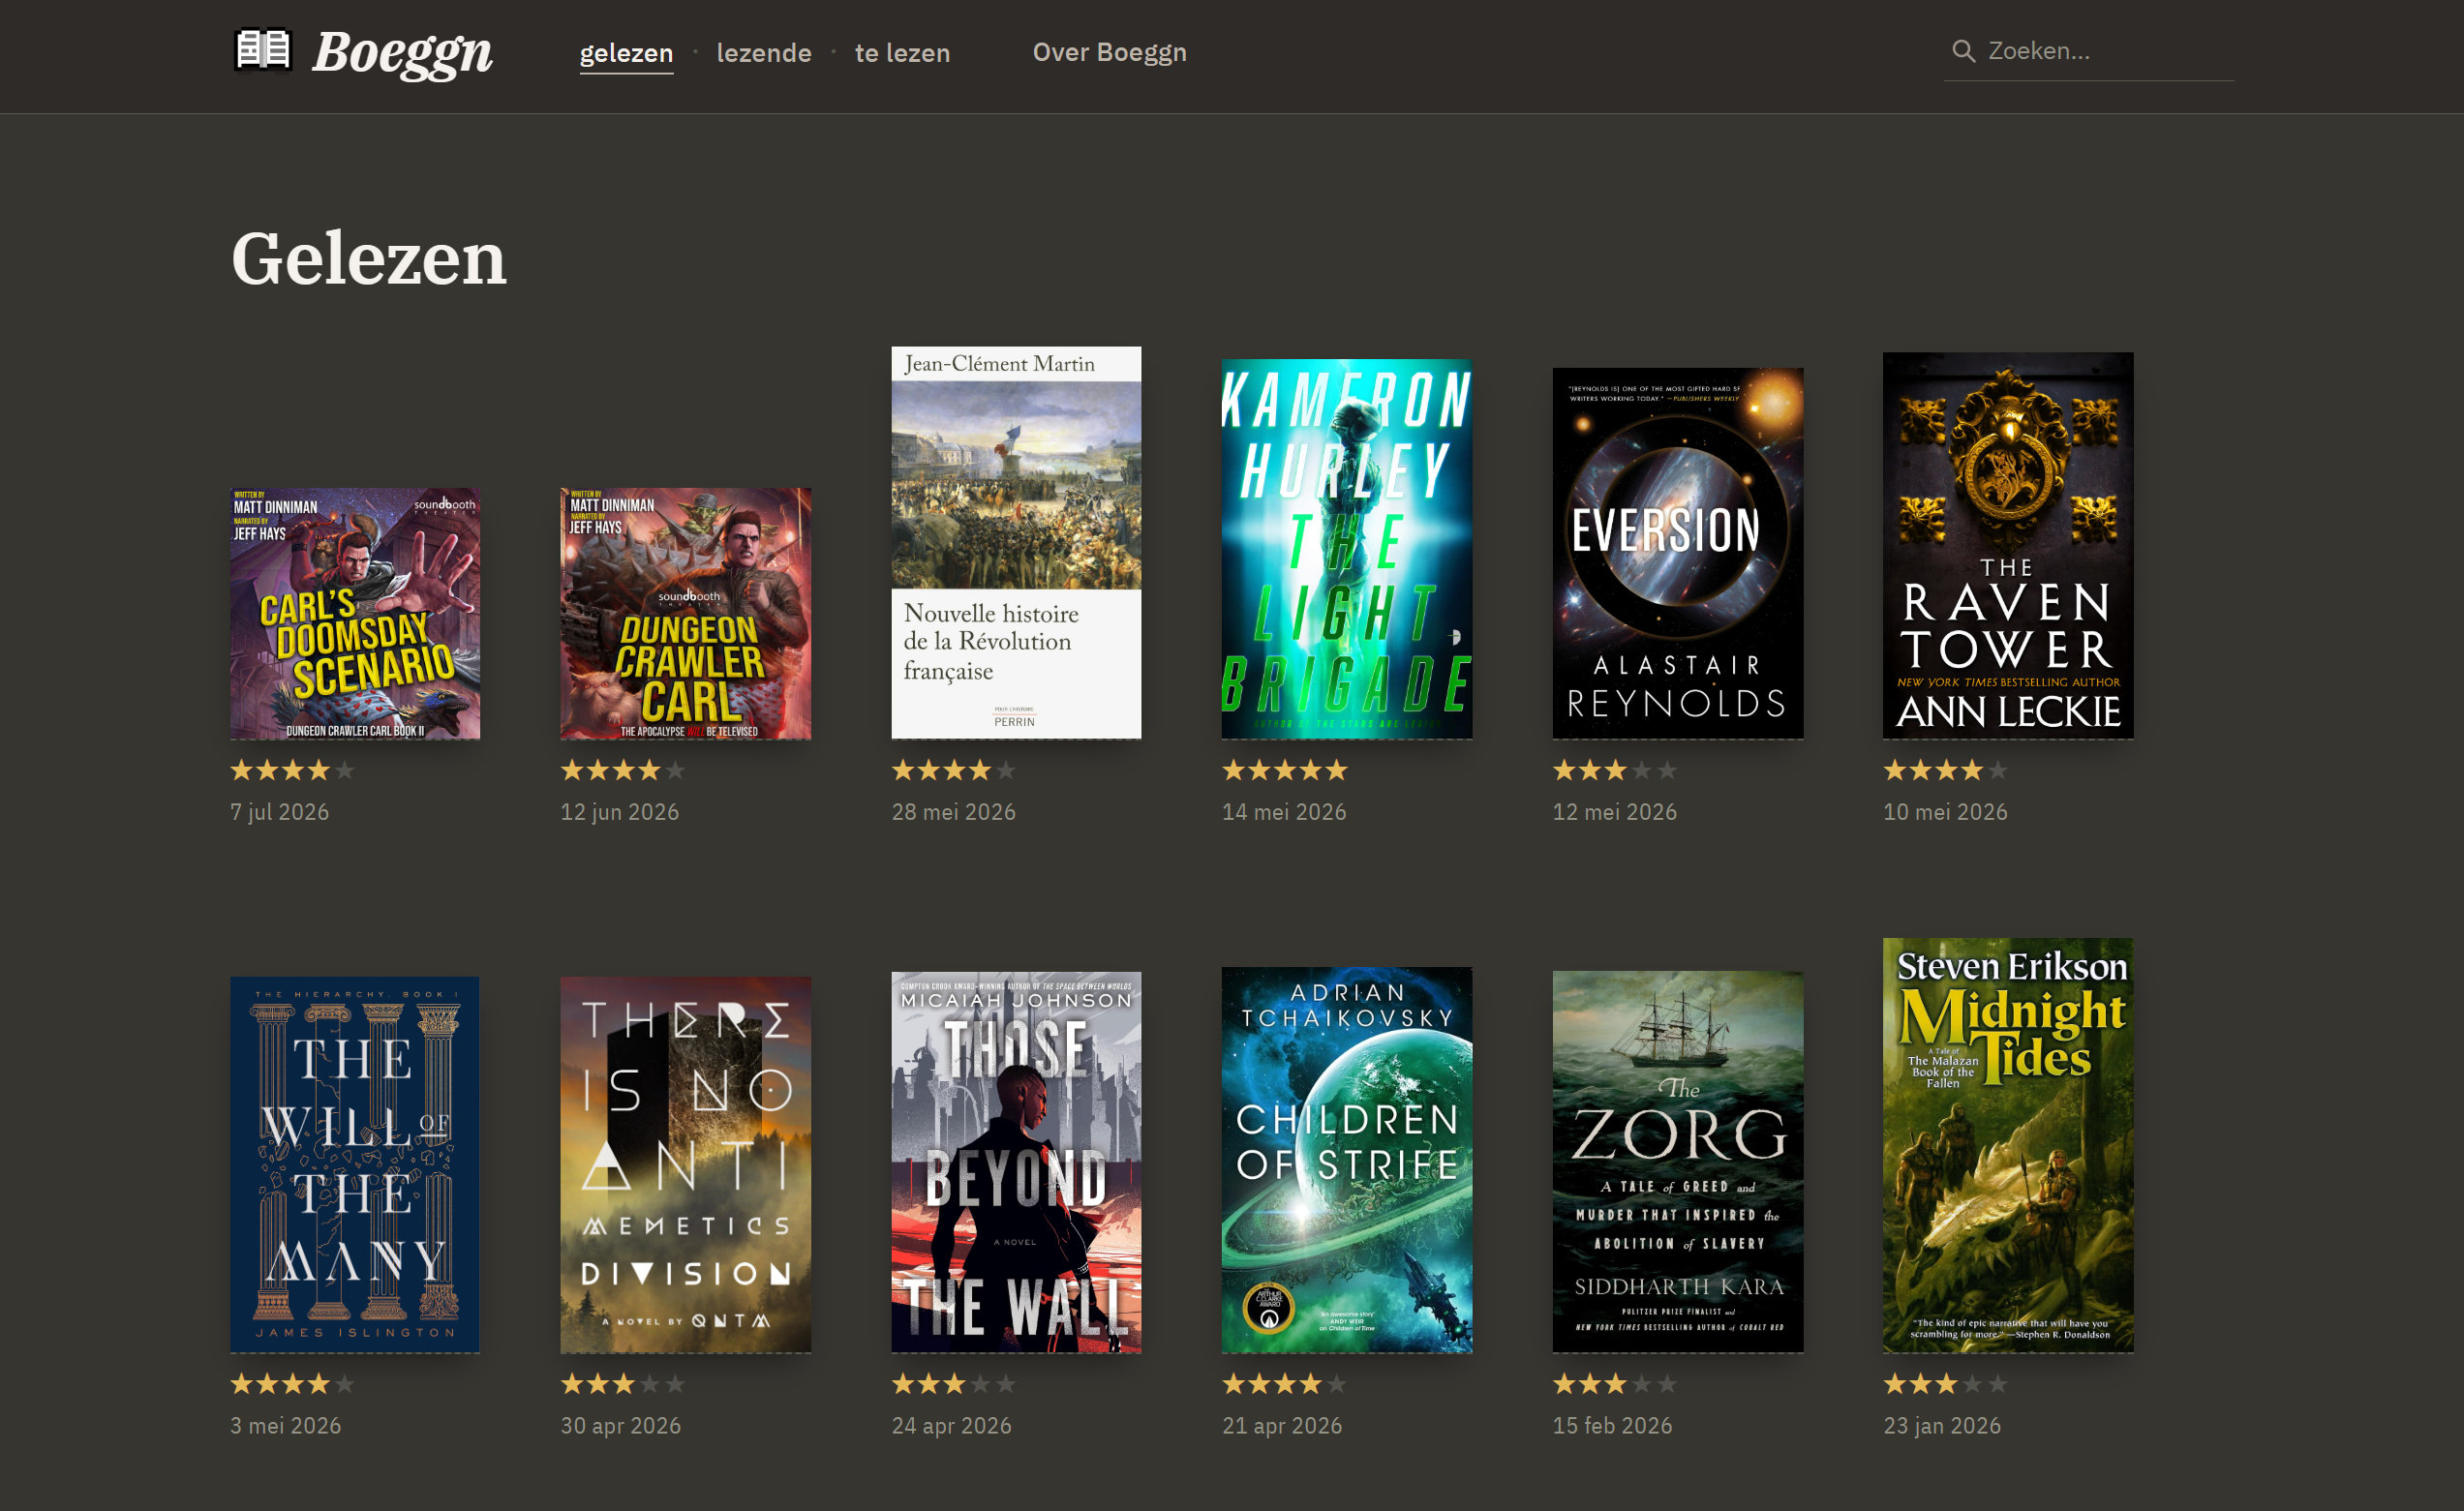The image size is (2464, 1511).
Task: Click star rating under Those Beyond the Wall
Action: pos(954,1384)
